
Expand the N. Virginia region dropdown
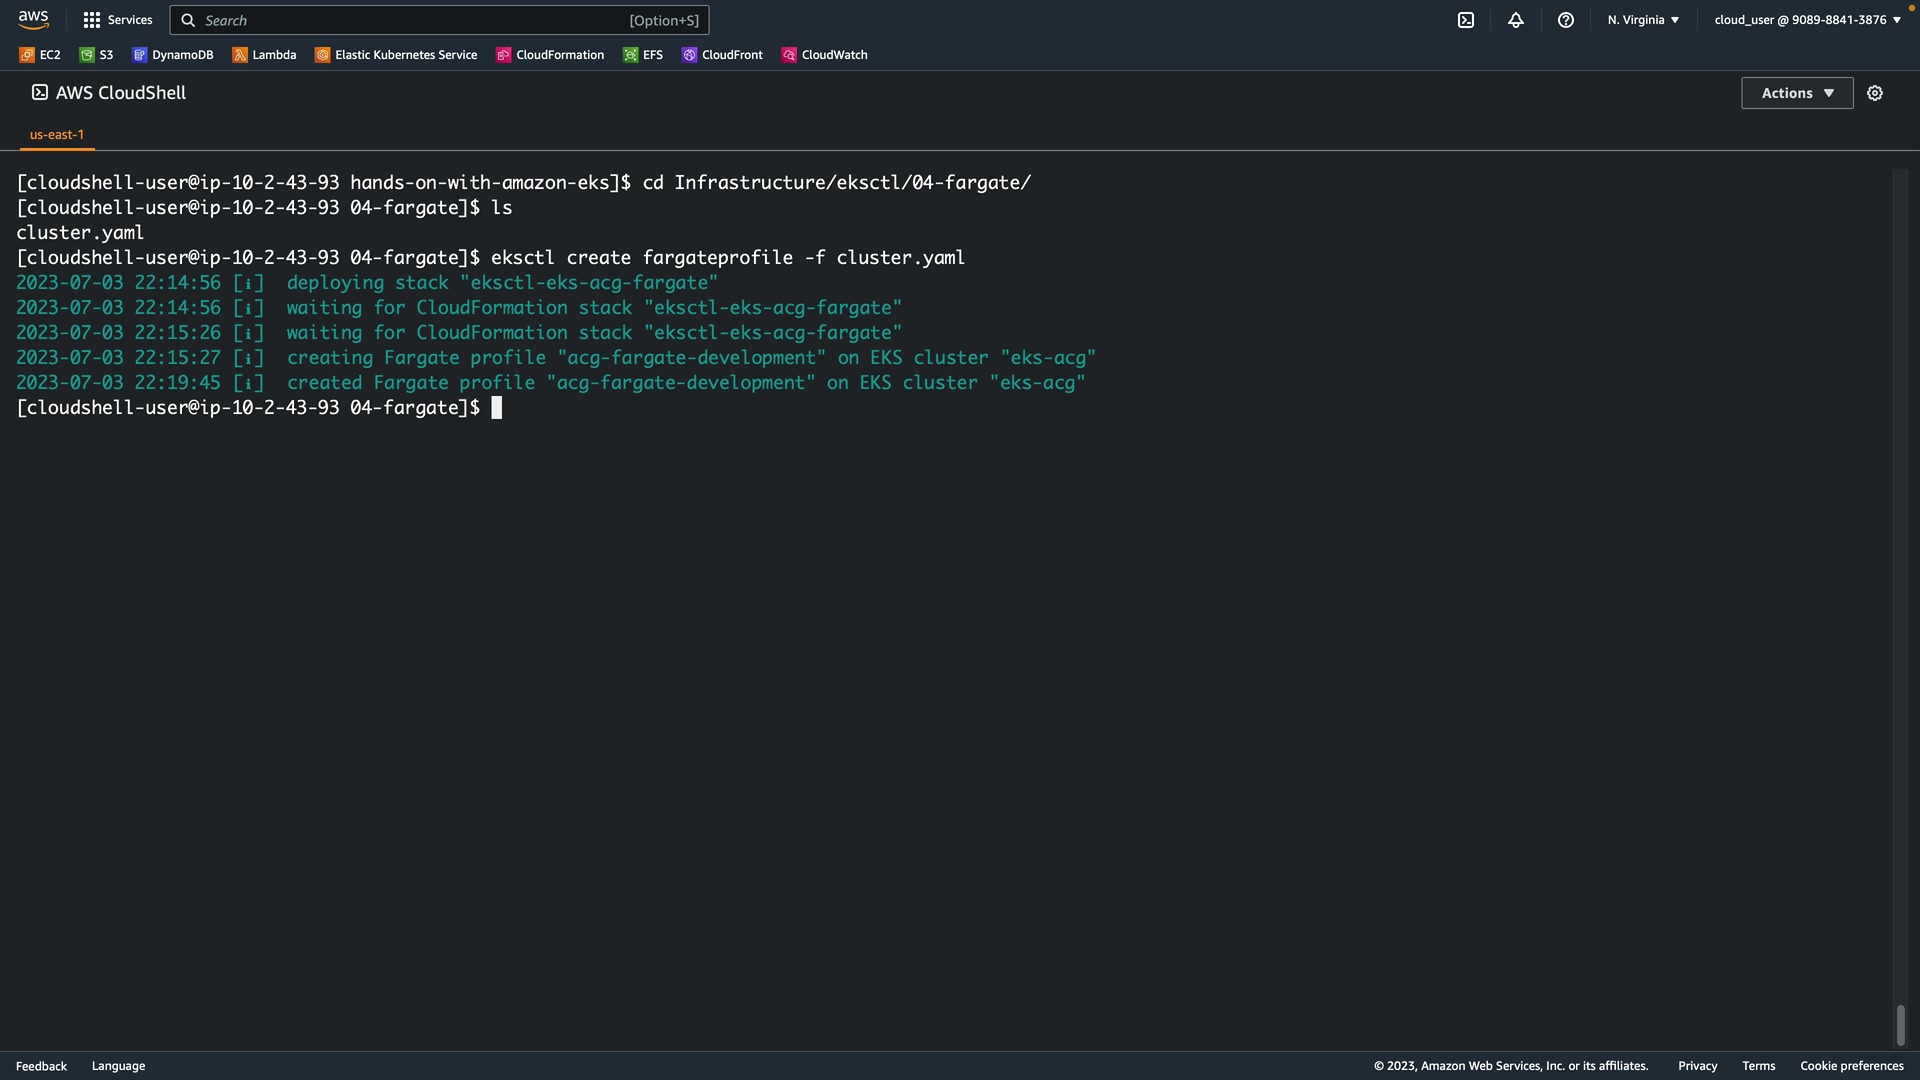(1643, 20)
